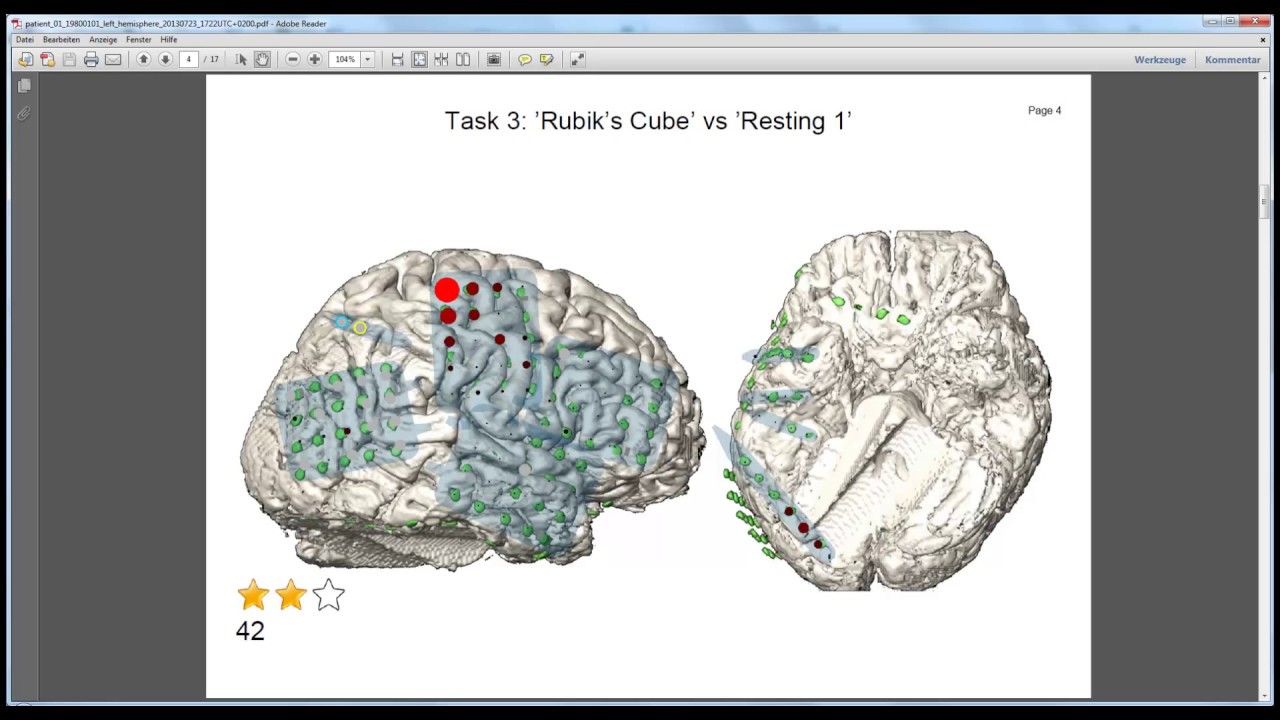Open the Datei menu
1280x720 pixels.
click(x=24, y=40)
